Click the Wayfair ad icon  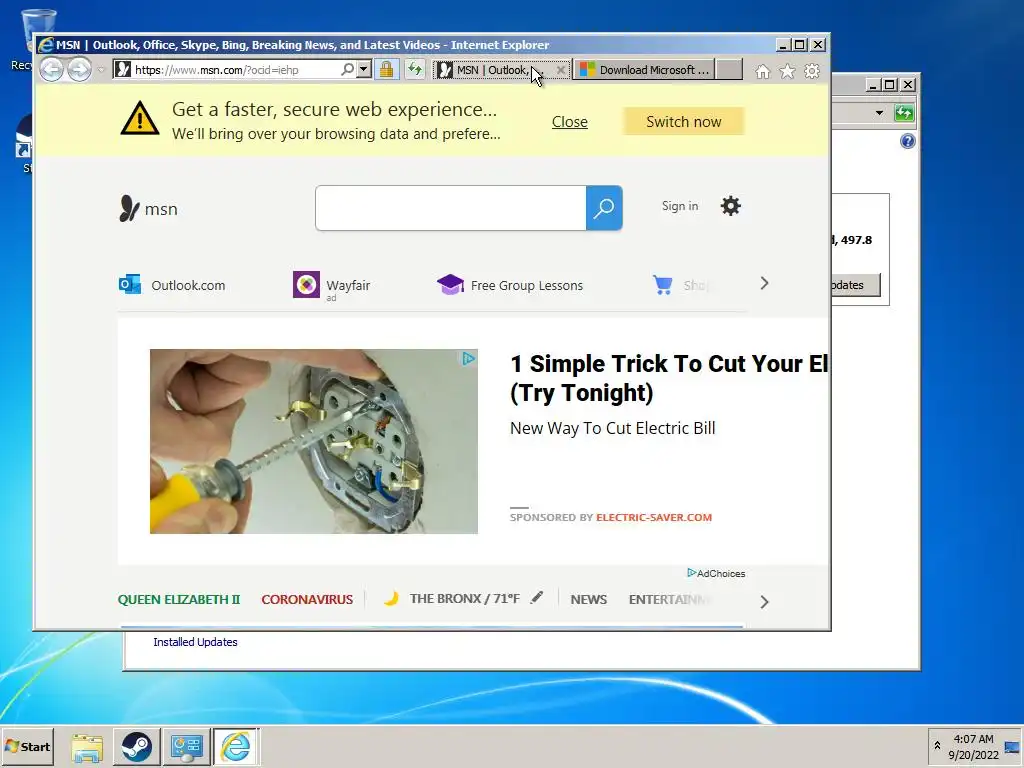click(x=306, y=284)
